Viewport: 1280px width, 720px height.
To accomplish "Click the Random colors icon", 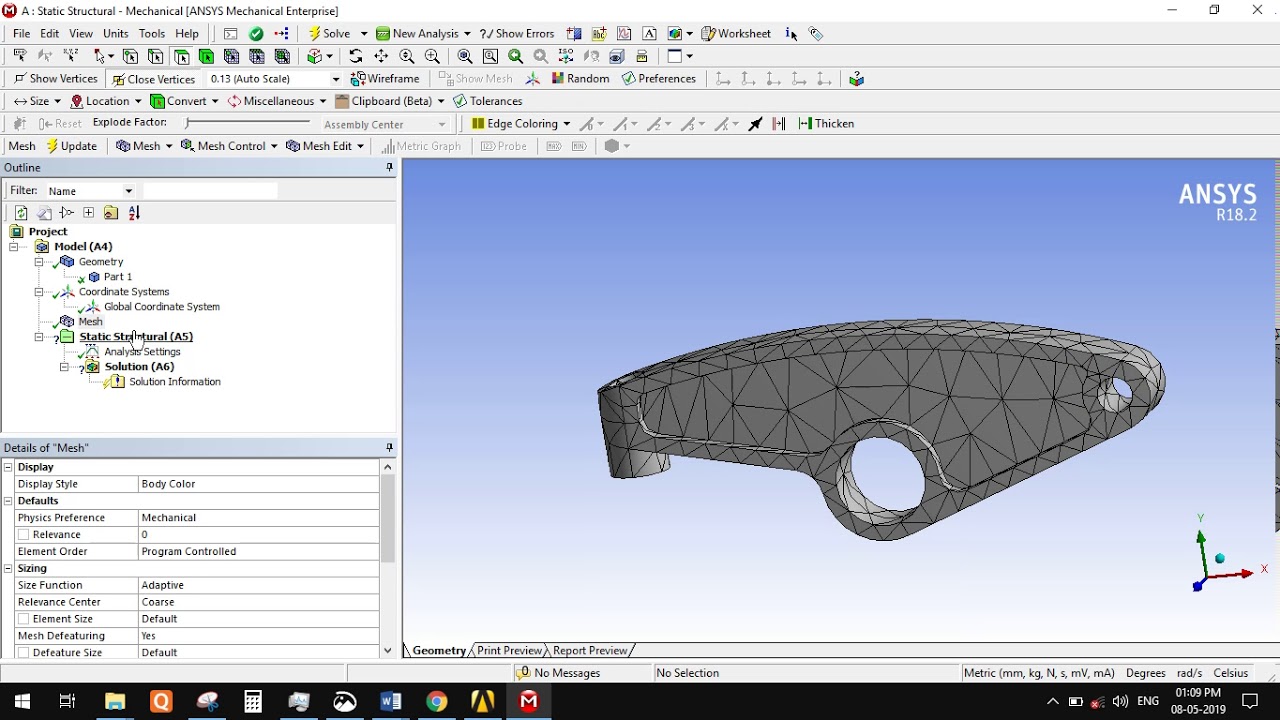I will coord(580,78).
